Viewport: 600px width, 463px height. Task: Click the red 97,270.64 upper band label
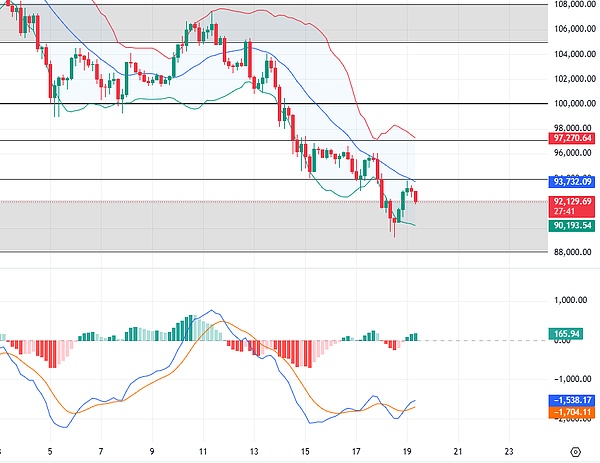[x=572, y=139]
